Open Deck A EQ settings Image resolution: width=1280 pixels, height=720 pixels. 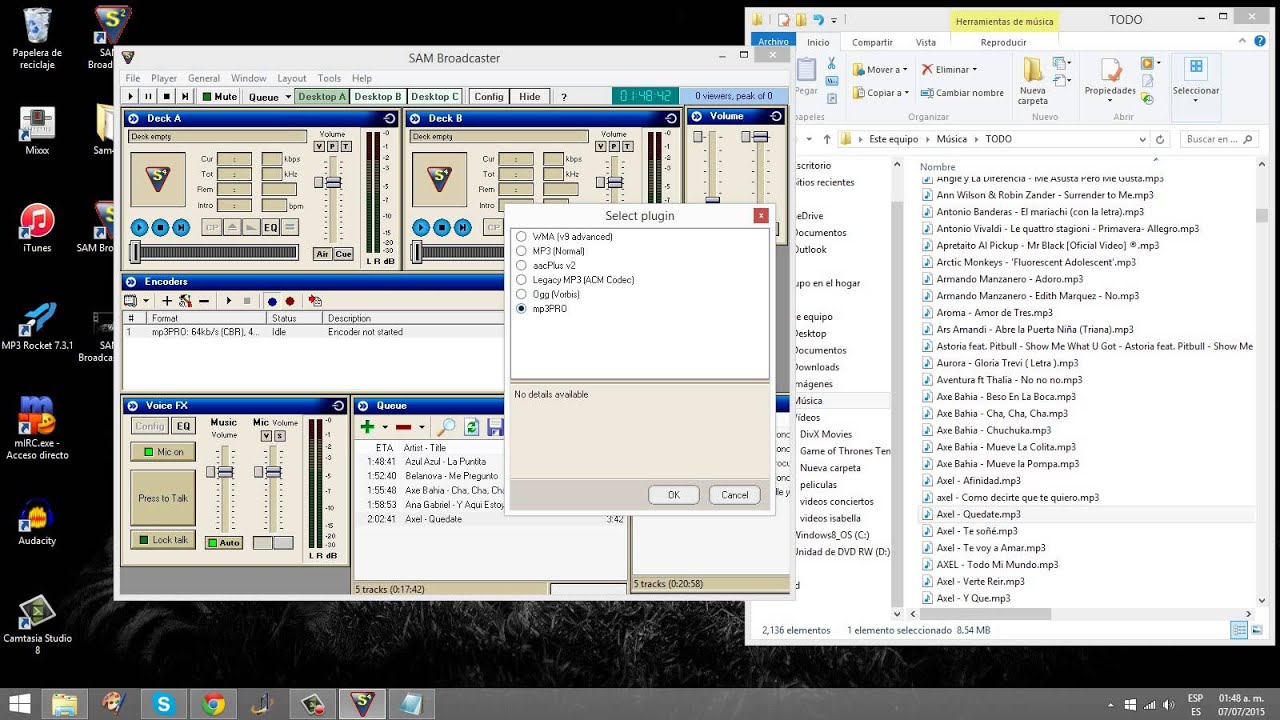coord(270,228)
